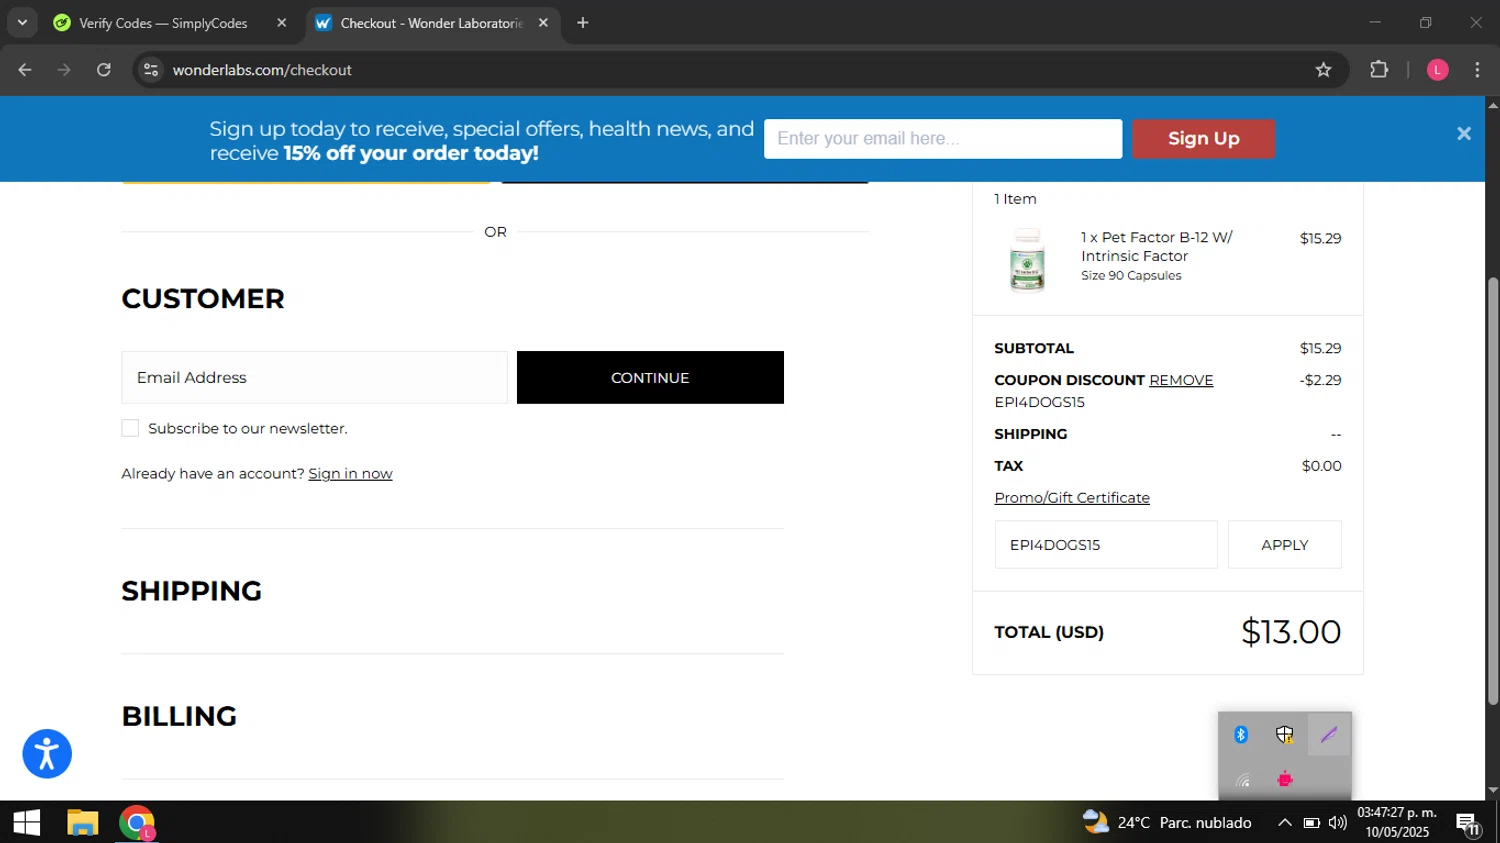Open the volume speaker icon

tap(1337, 823)
